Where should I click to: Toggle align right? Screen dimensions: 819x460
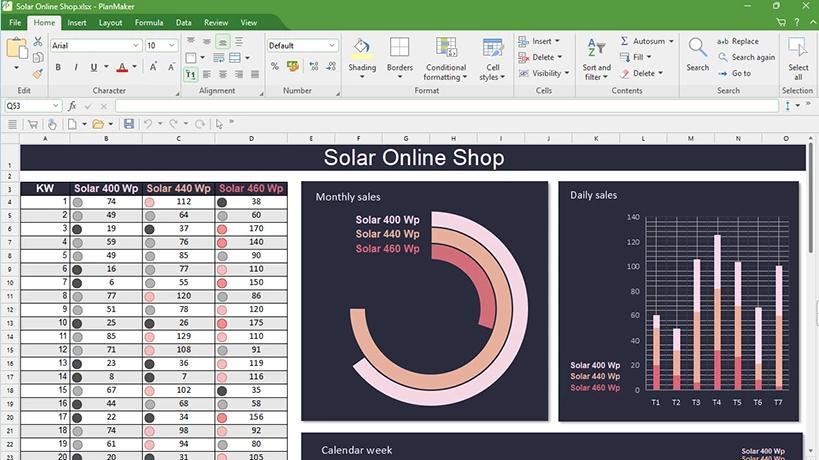[239, 75]
